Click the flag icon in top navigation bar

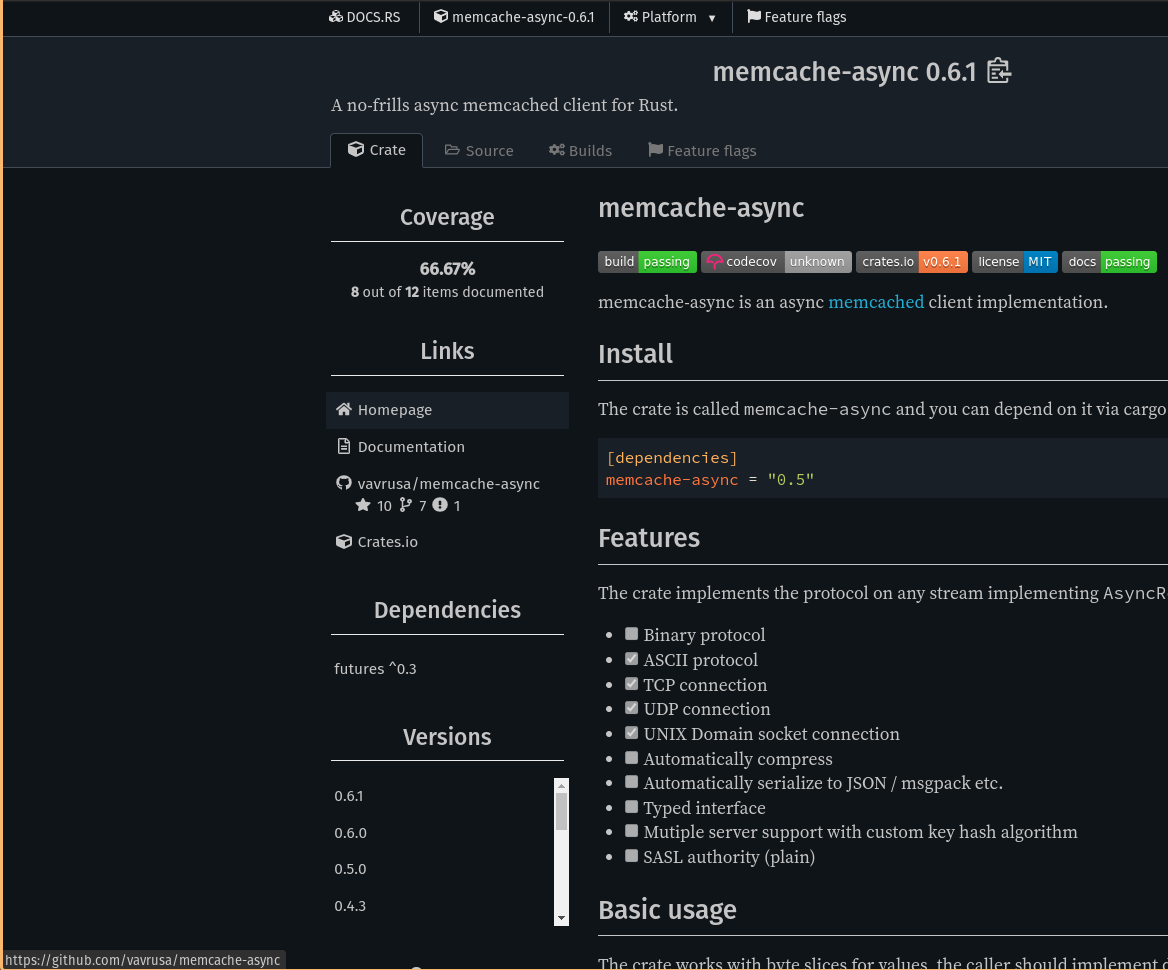(x=754, y=16)
